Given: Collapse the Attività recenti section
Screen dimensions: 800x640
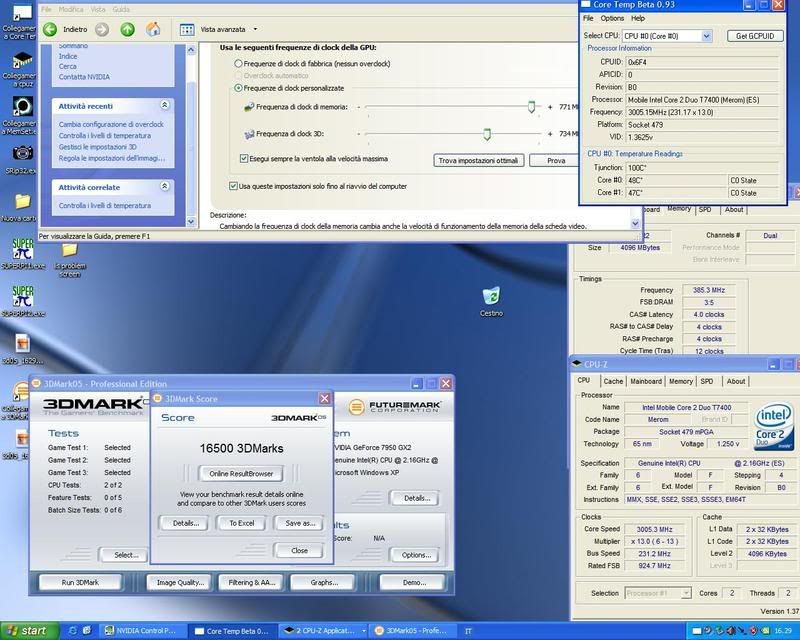Looking at the screenshot, I should pyautogui.click(x=164, y=105).
